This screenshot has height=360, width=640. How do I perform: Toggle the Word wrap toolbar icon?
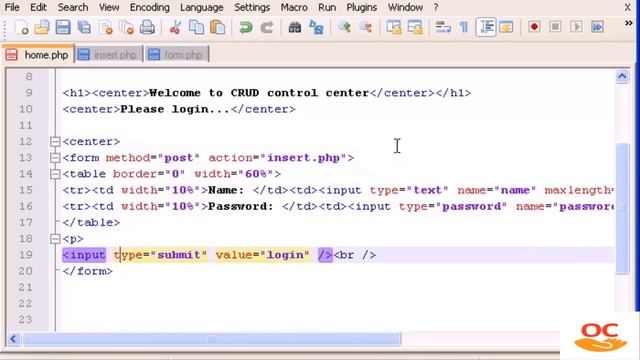(443, 27)
